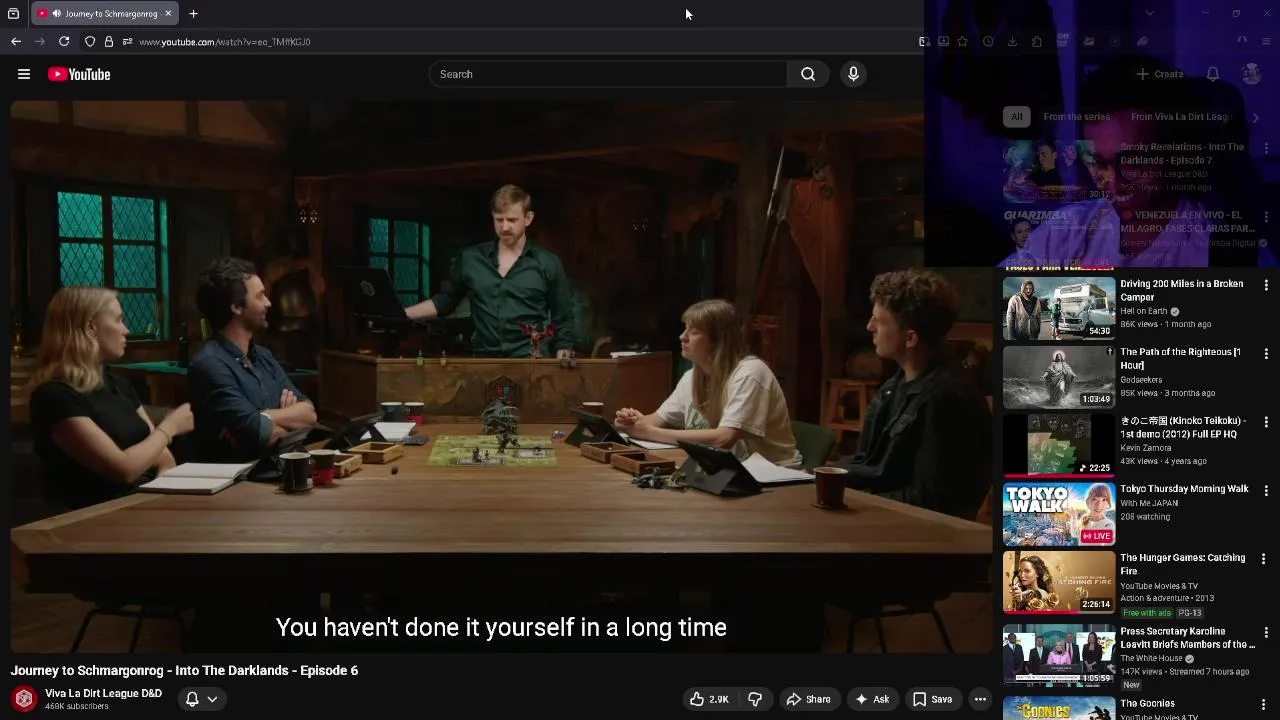Pause the video by clicking the player
Image resolution: width=1280 pixels, height=720 pixels.
(501, 375)
